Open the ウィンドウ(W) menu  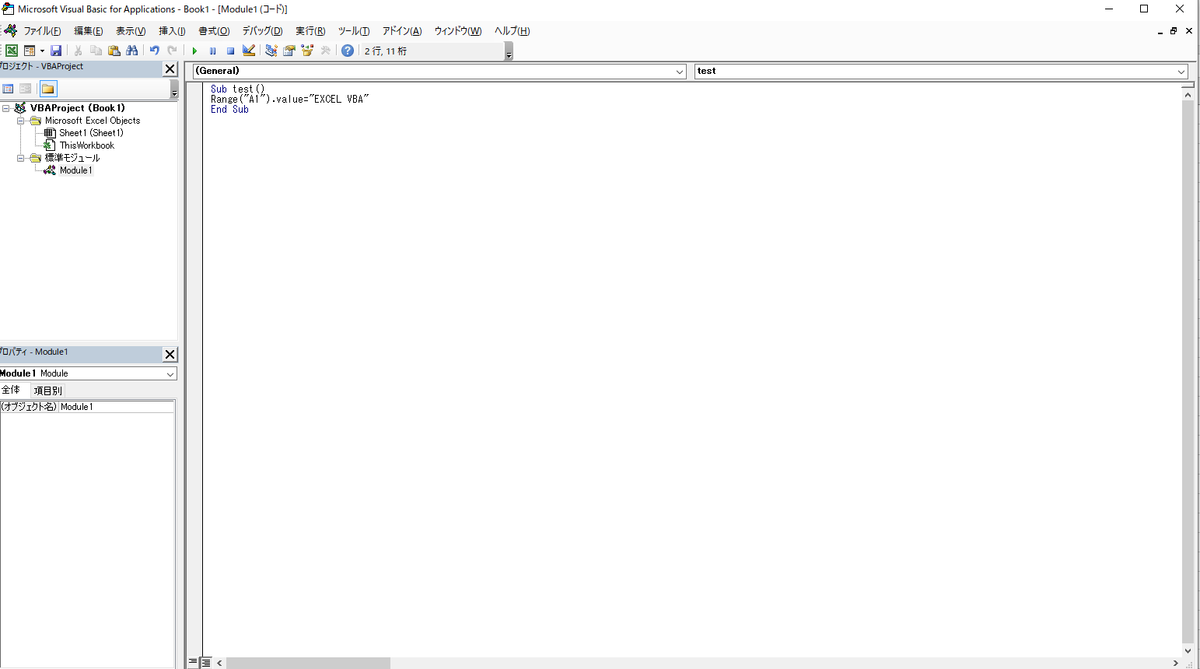(x=458, y=31)
